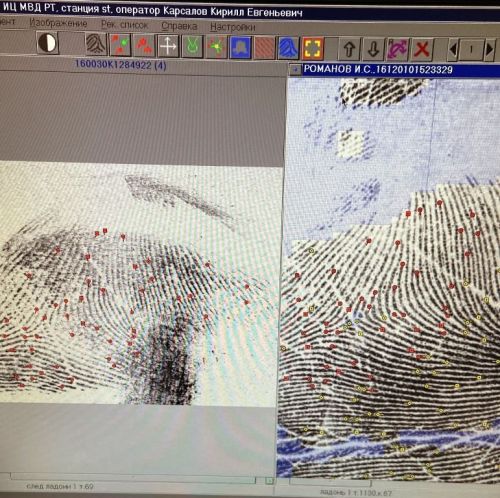Click the red-green minutiae points icon
This screenshot has width=500, height=498.
click(x=120, y=45)
